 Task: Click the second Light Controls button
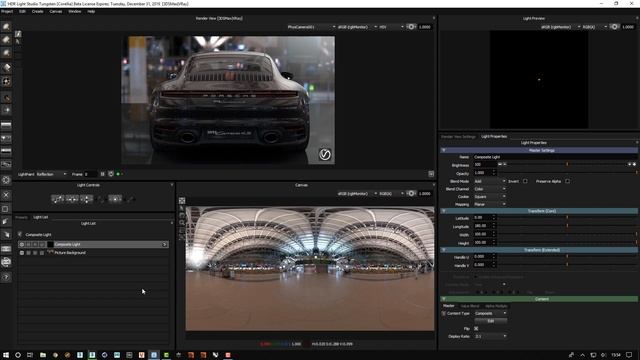72,199
